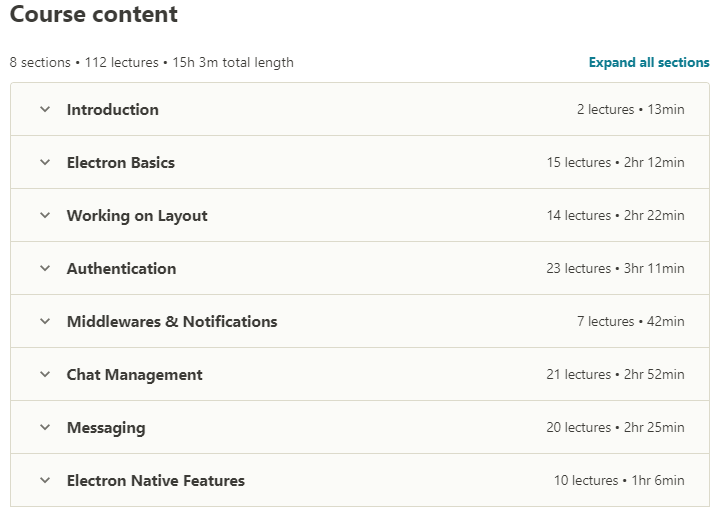
Task: Click the Authentication section title
Action: point(121,268)
